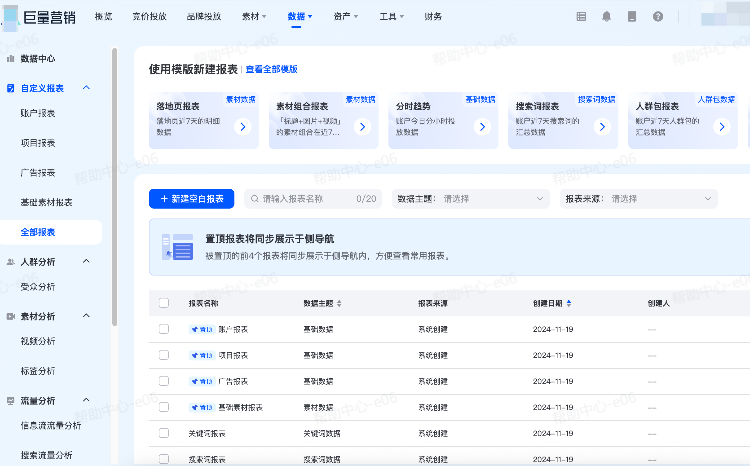
Task: Open the 工具 top menu dropdown
Action: pos(391,16)
